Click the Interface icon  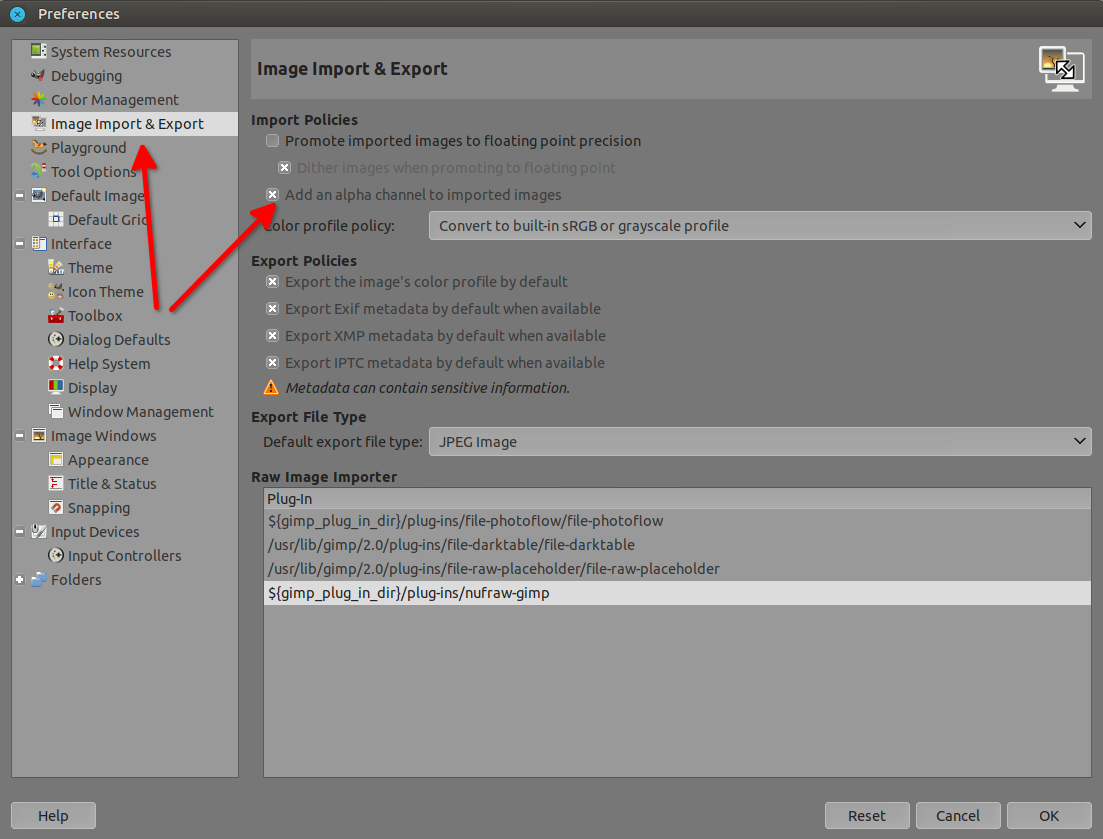point(39,243)
